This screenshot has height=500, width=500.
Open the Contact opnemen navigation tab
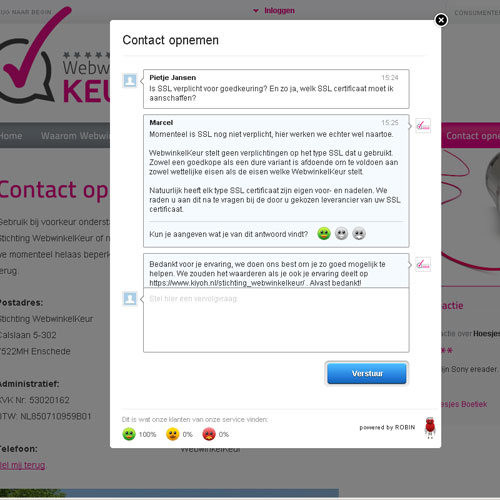(473, 136)
